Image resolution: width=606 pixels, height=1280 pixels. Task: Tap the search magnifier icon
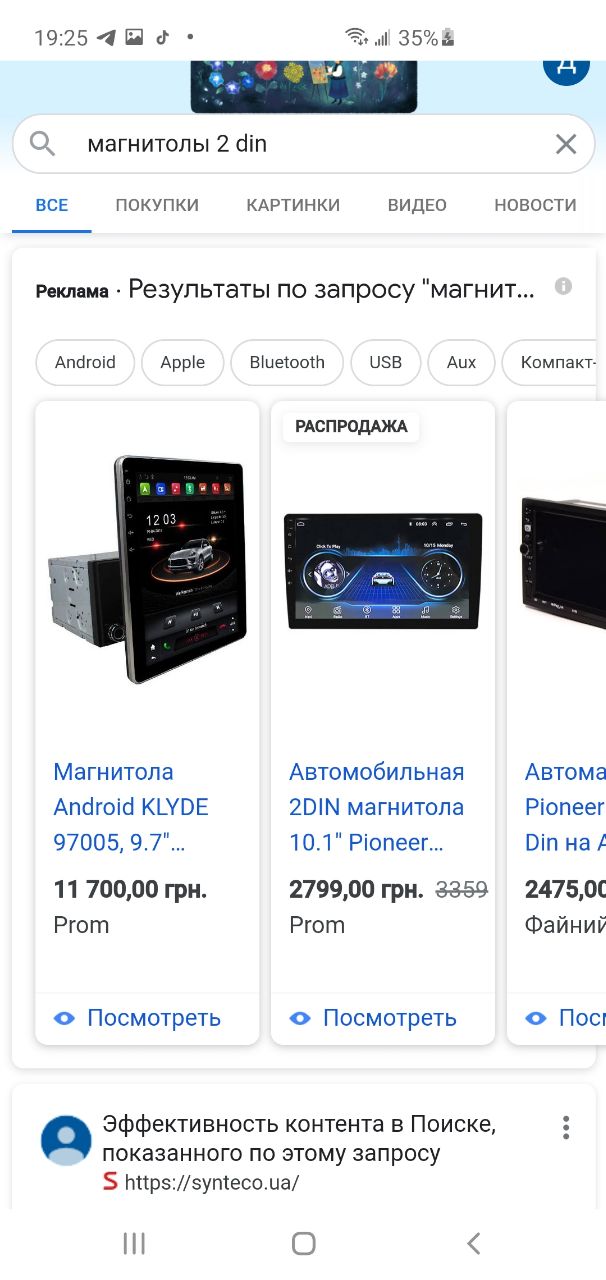point(42,144)
